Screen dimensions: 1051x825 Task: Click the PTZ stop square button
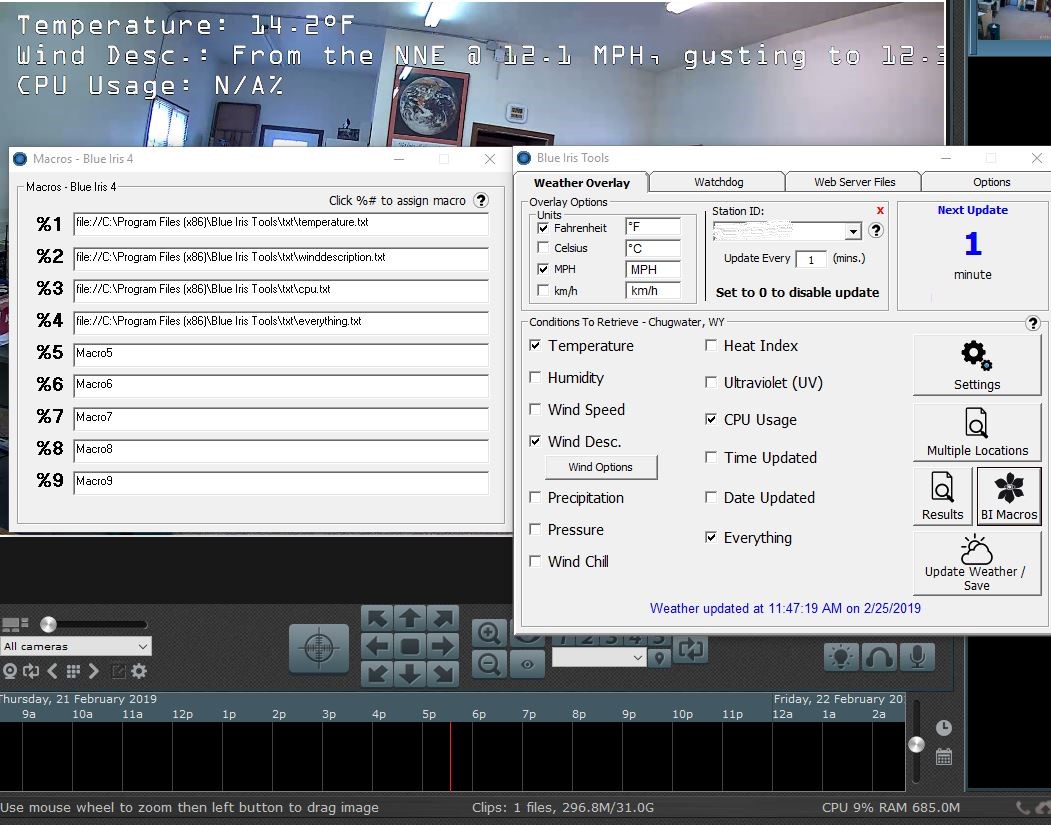[x=410, y=647]
